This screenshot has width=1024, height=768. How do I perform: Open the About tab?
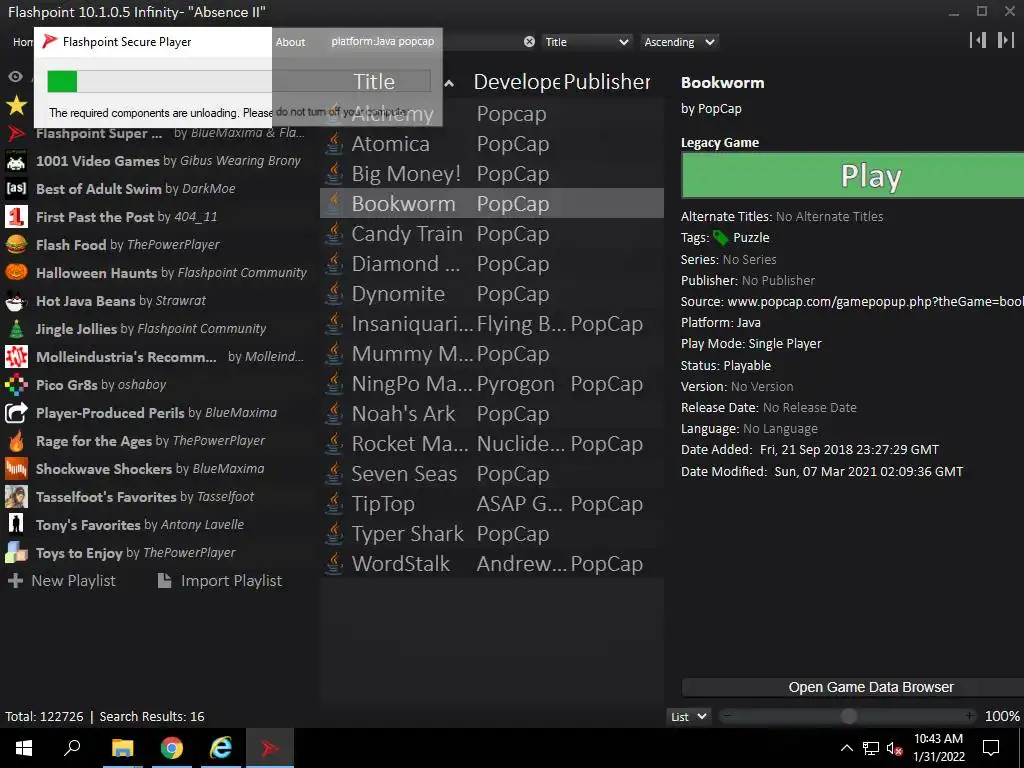[291, 42]
